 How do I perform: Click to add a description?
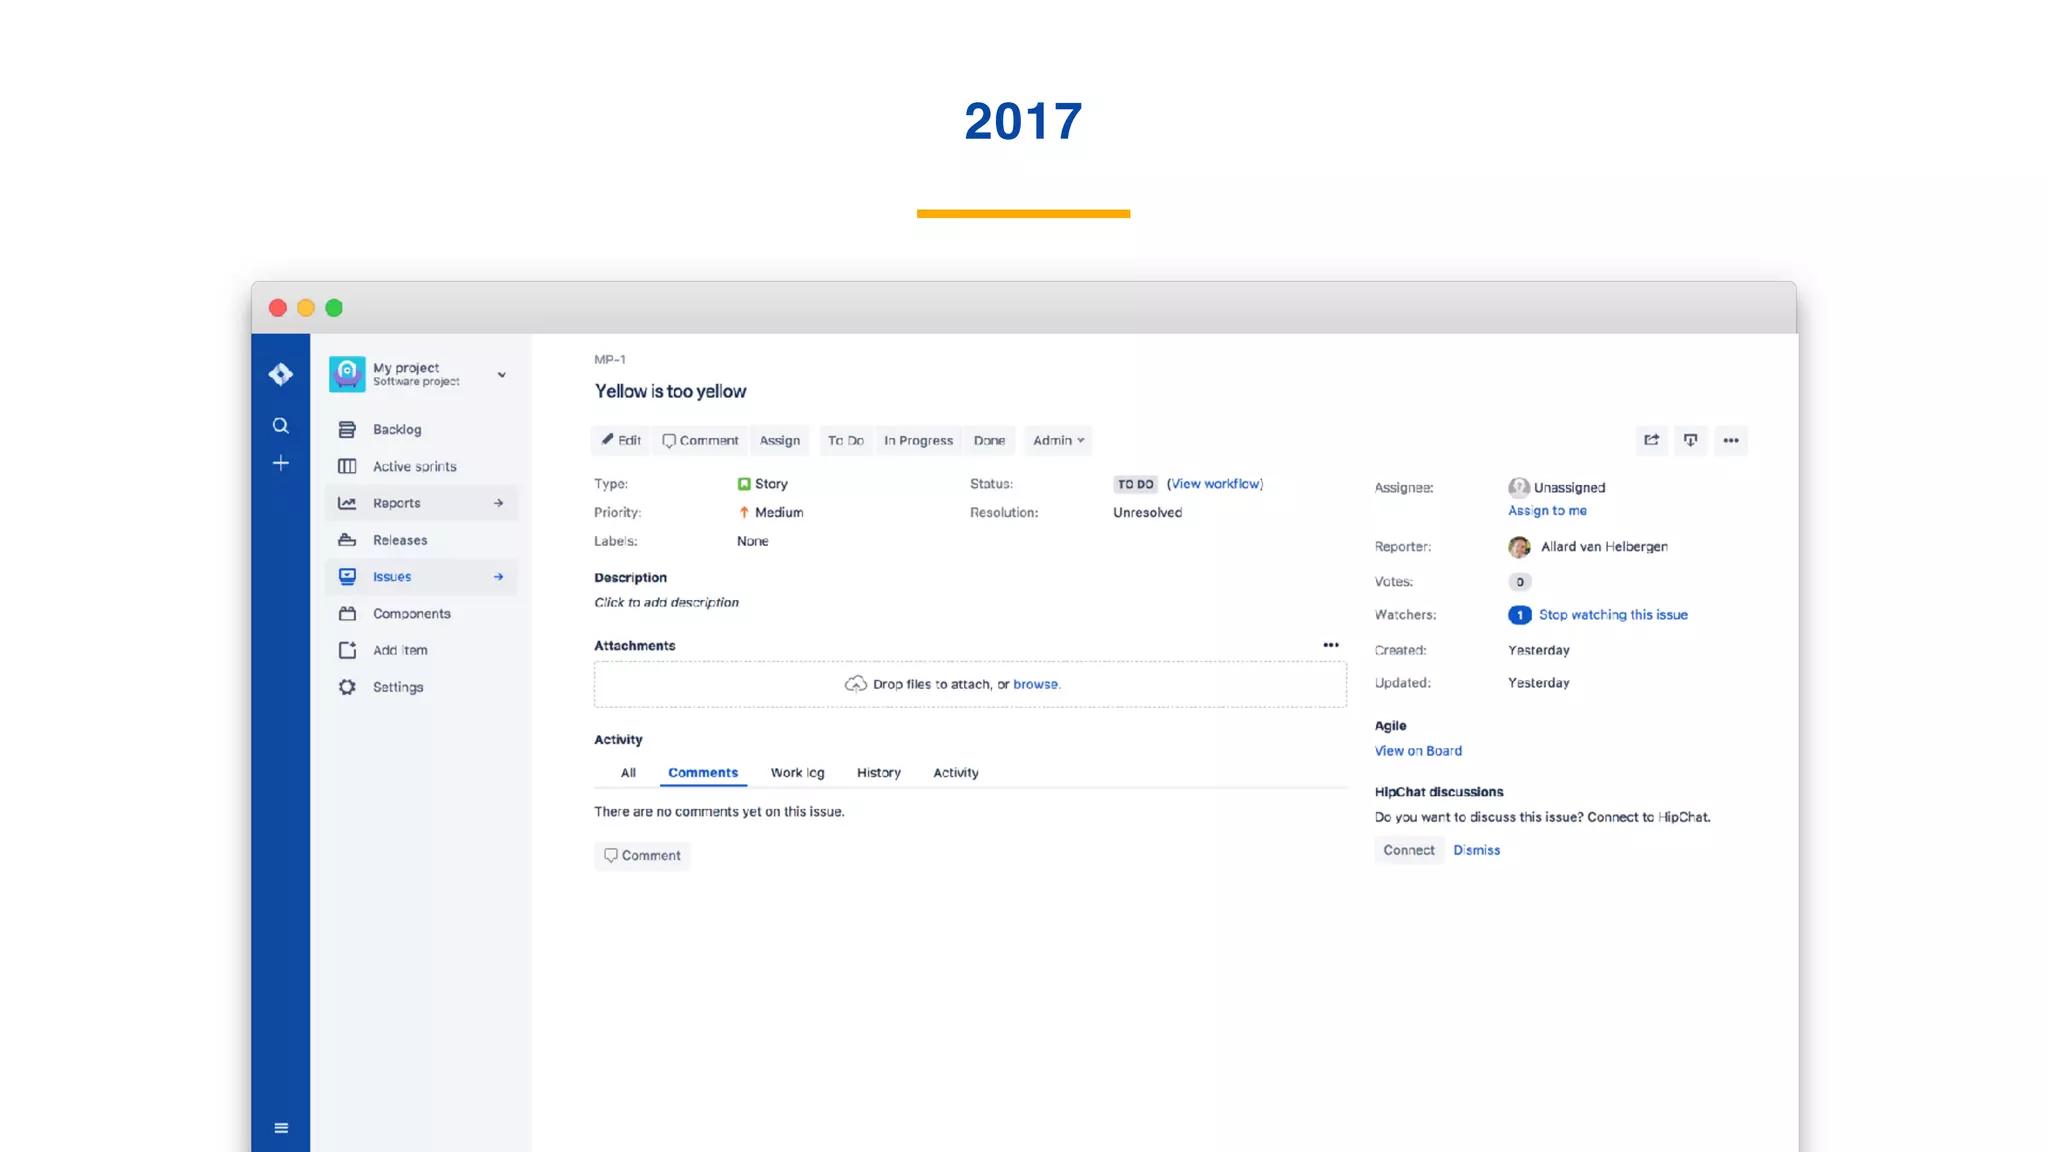point(666,602)
